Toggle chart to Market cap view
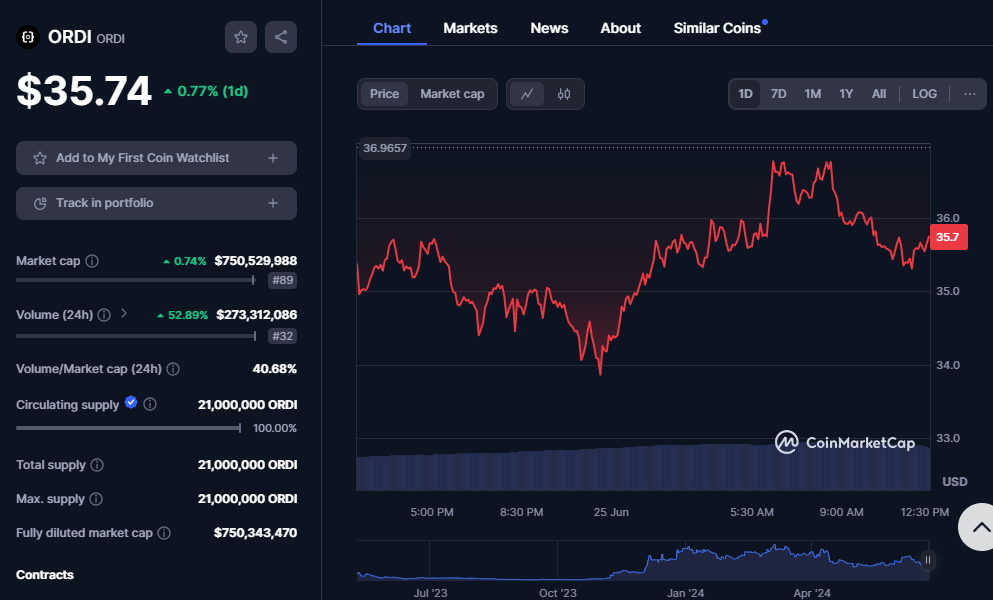The image size is (993, 600). [452, 94]
